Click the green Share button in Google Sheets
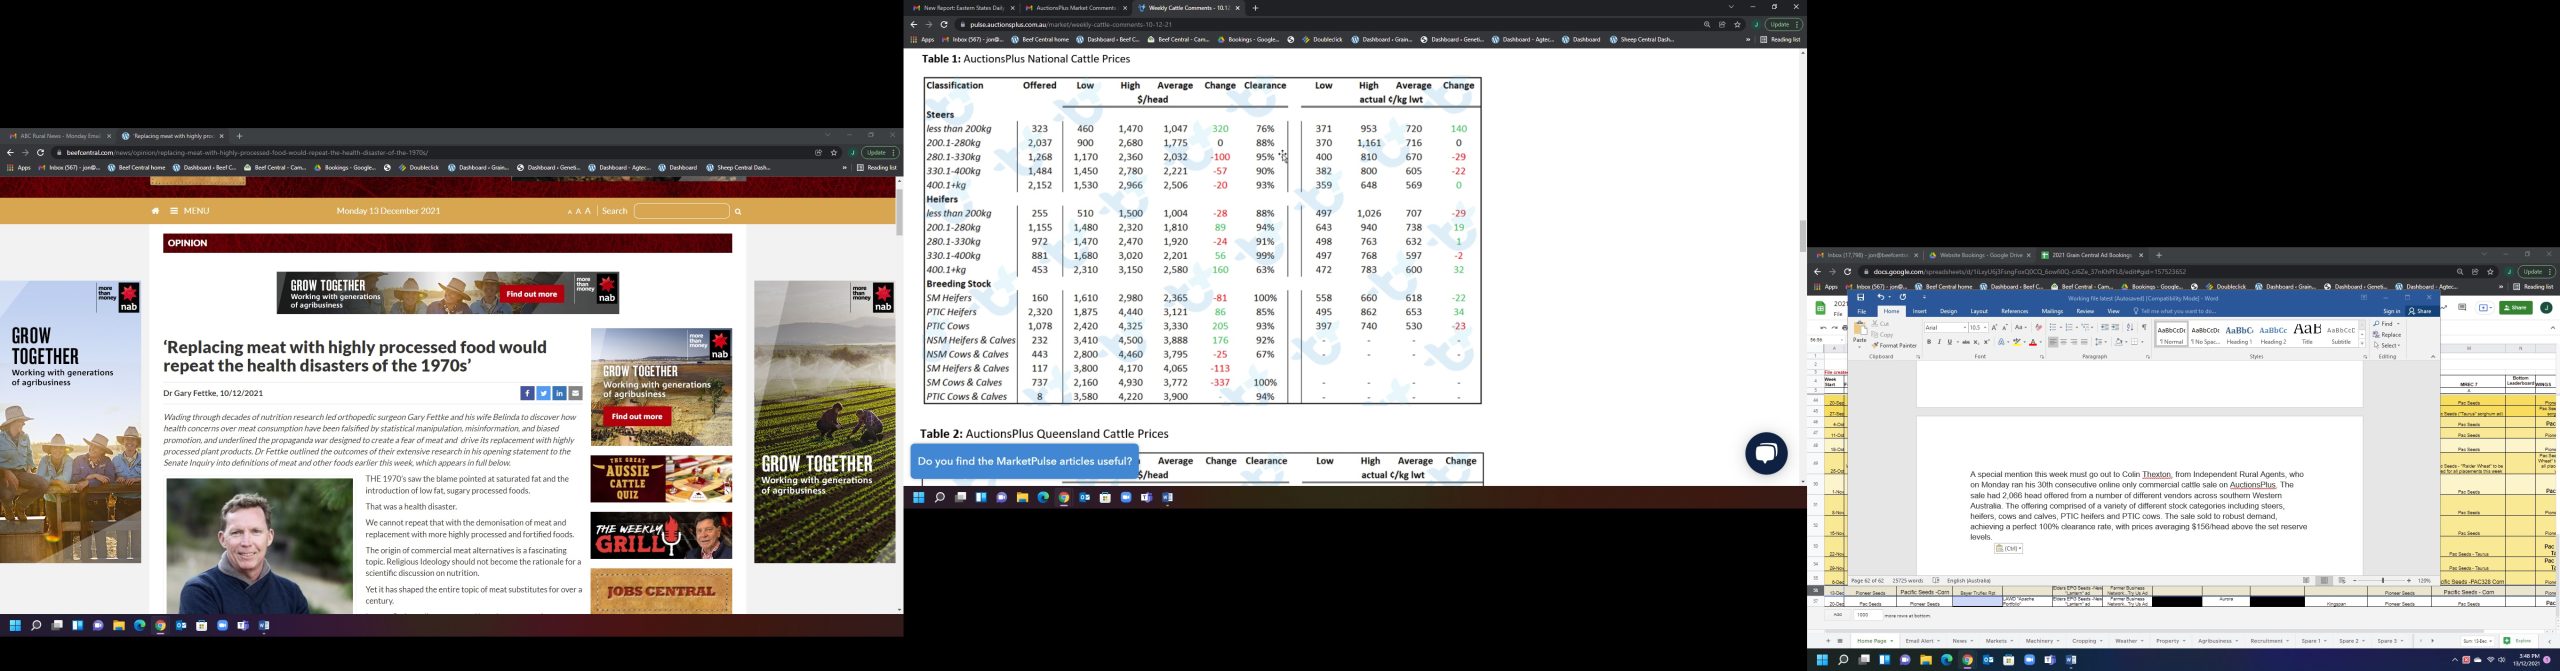The height and width of the screenshot is (671, 2560). coord(2516,308)
